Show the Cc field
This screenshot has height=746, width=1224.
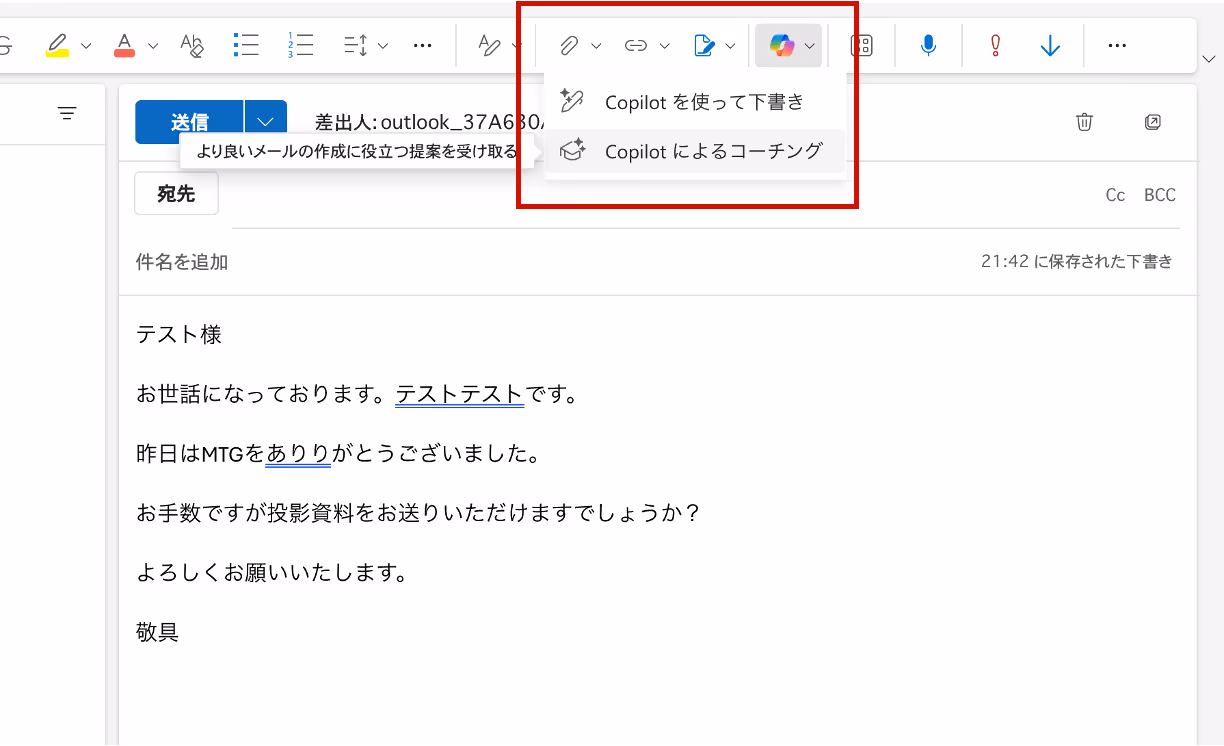(1115, 195)
